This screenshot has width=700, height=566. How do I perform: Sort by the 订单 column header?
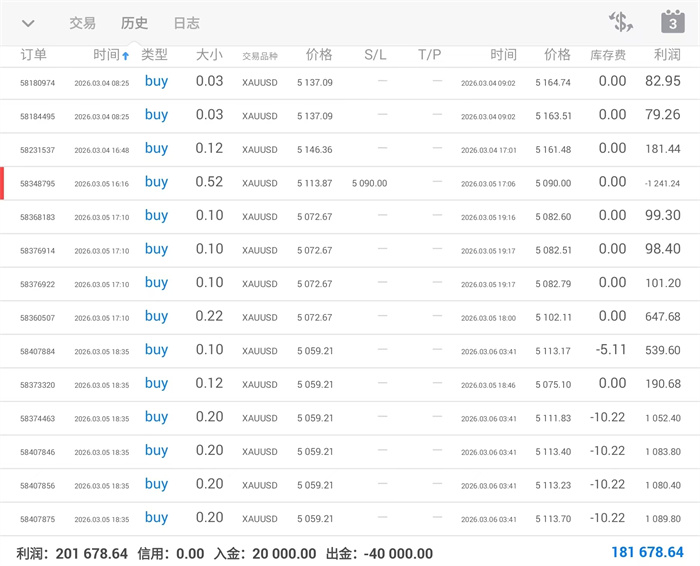[33, 55]
